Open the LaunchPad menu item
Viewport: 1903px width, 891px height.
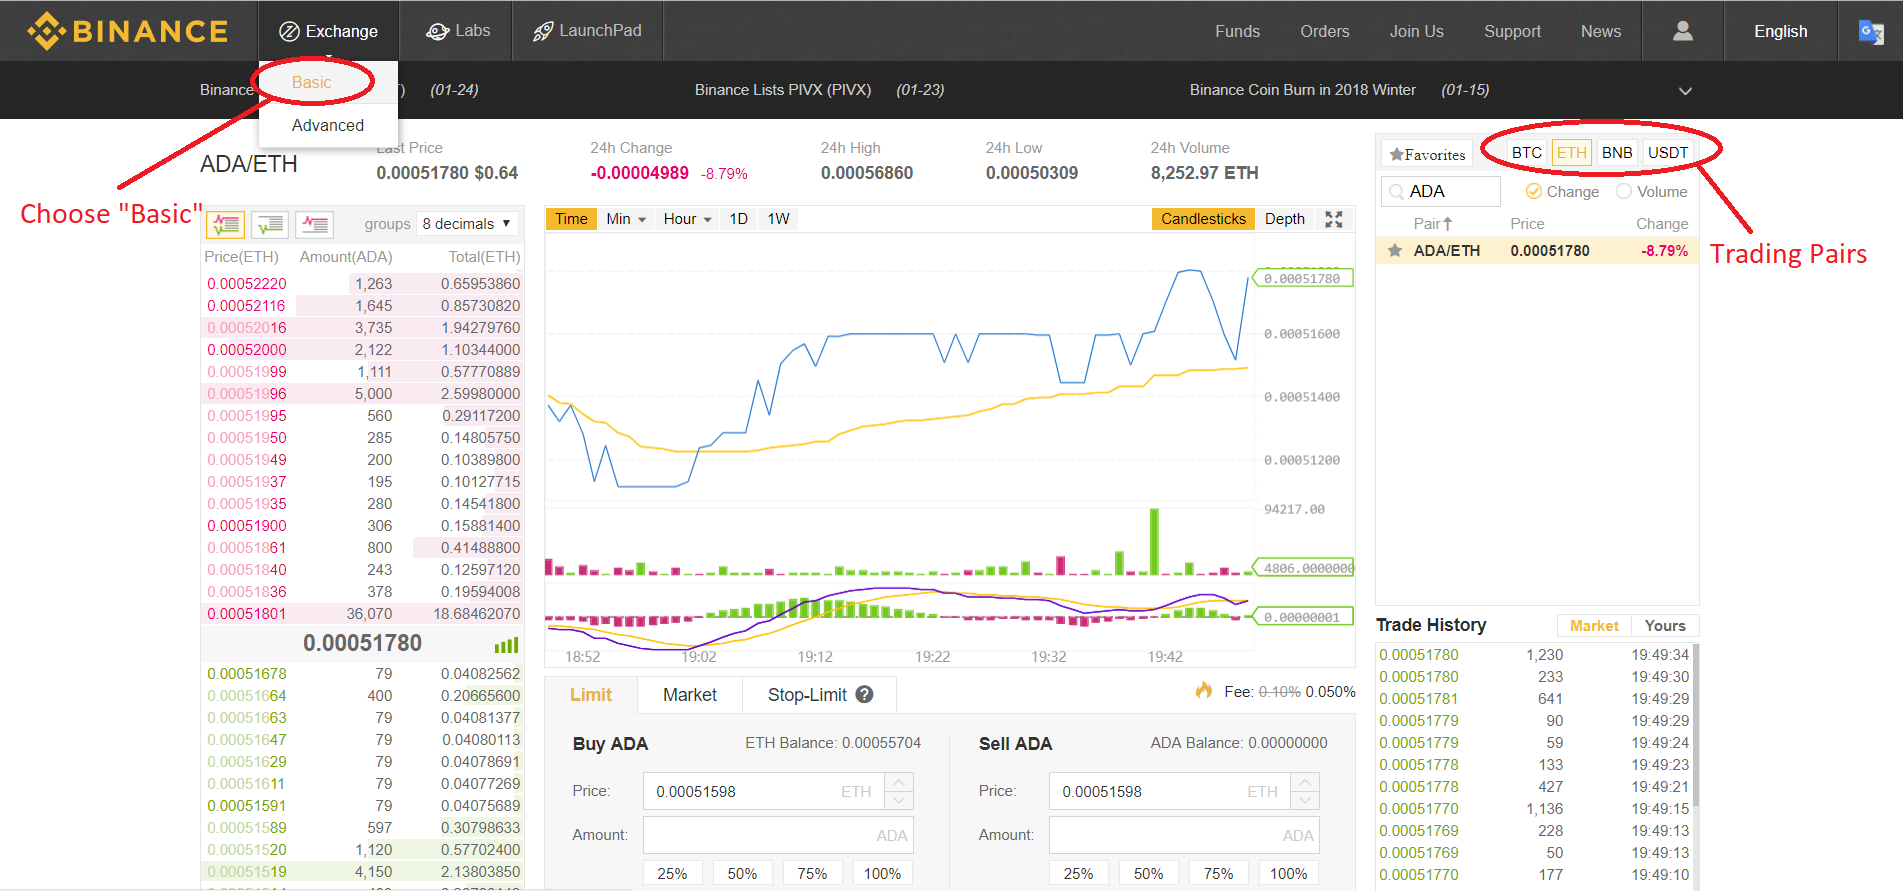587,31
